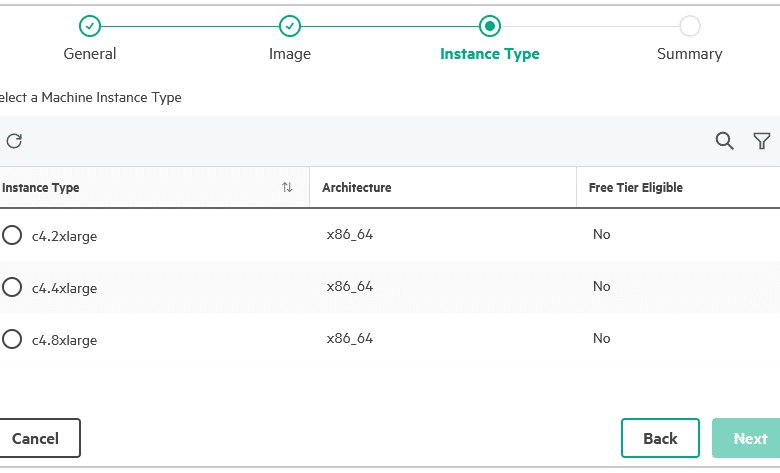Select the c4.2xlarge radio button
Image resolution: width=780 pixels, height=473 pixels.
(x=11, y=235)
